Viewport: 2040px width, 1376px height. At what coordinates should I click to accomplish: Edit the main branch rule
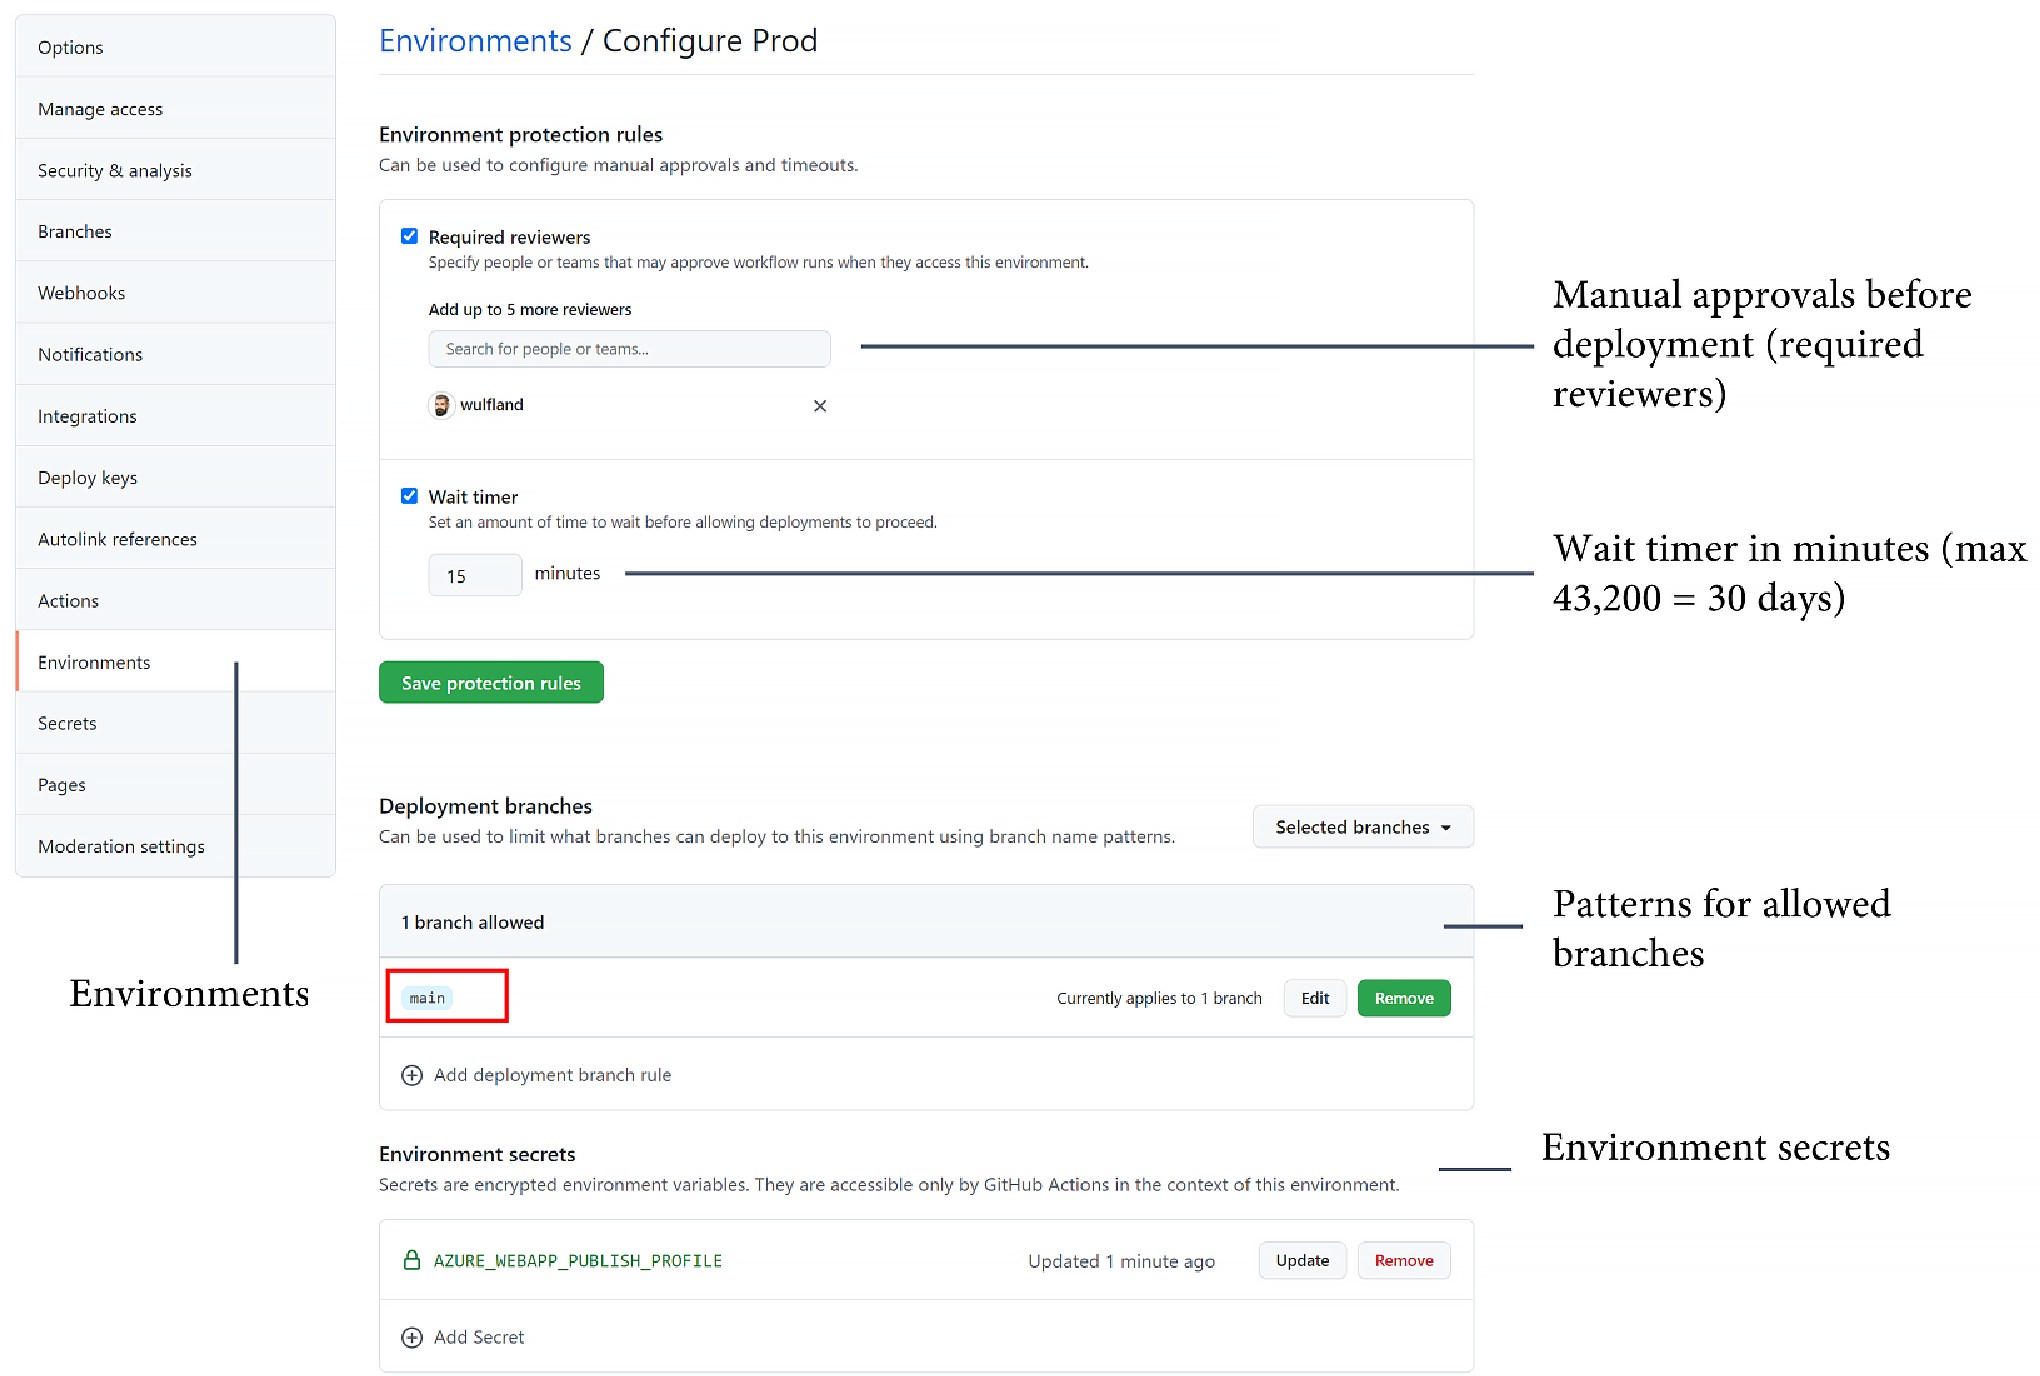coord(1315,998)
